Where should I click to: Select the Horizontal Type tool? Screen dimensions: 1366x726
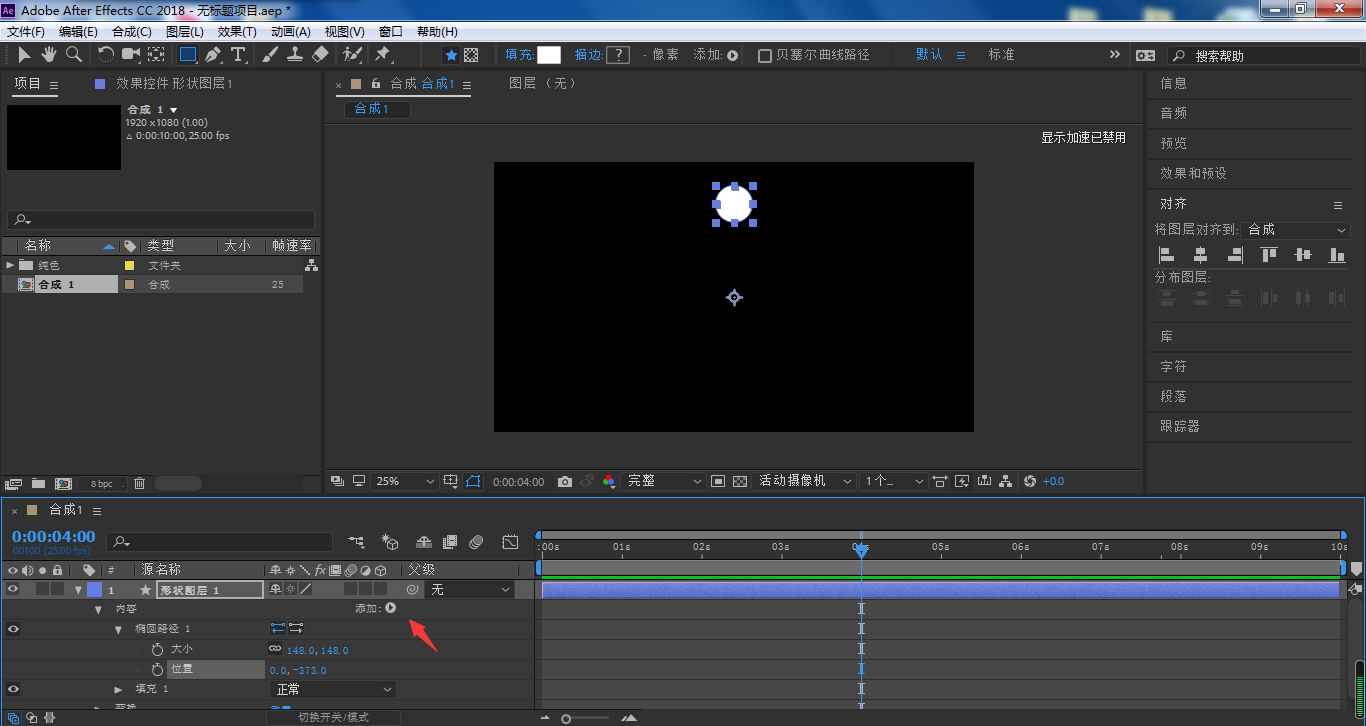[238, 55]
